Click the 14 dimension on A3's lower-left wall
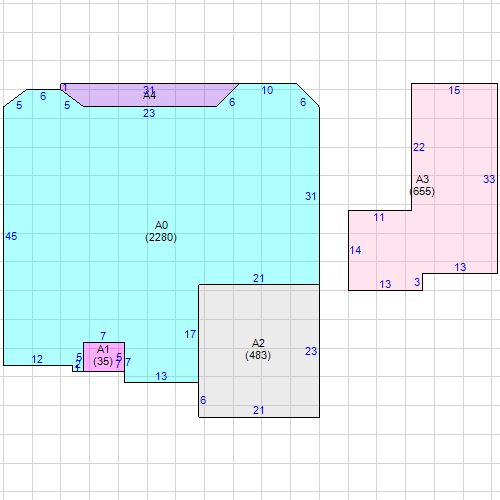The height and width of the screenshot is (500, 500). (355, 250)
